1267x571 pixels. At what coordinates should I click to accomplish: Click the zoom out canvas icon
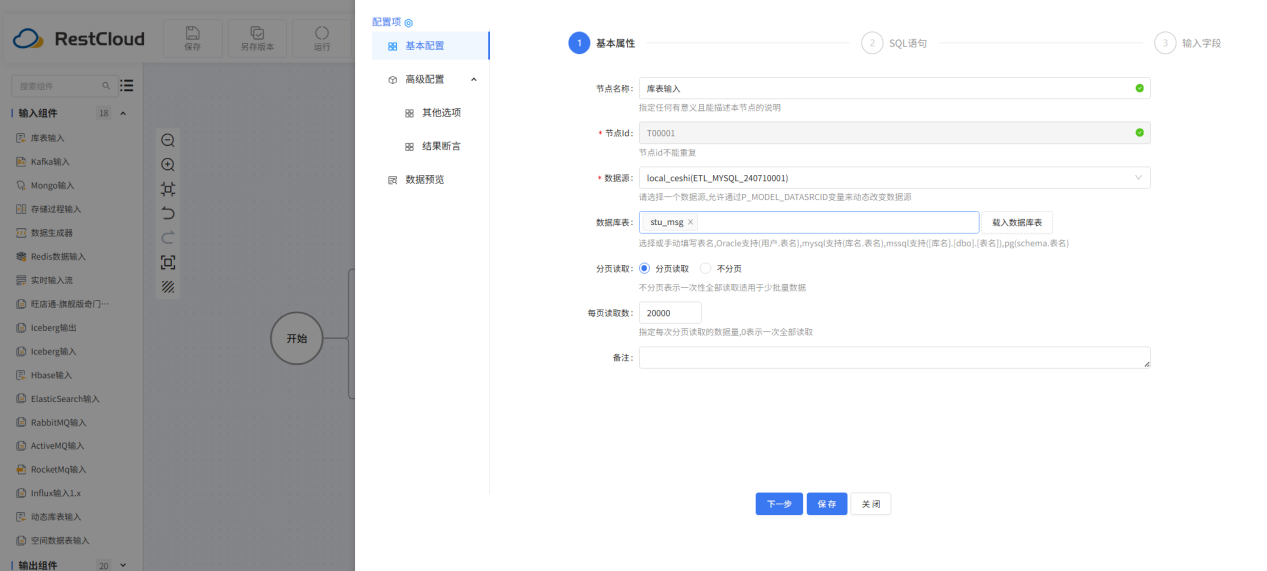pyautogui.click(x=168, y=141)
